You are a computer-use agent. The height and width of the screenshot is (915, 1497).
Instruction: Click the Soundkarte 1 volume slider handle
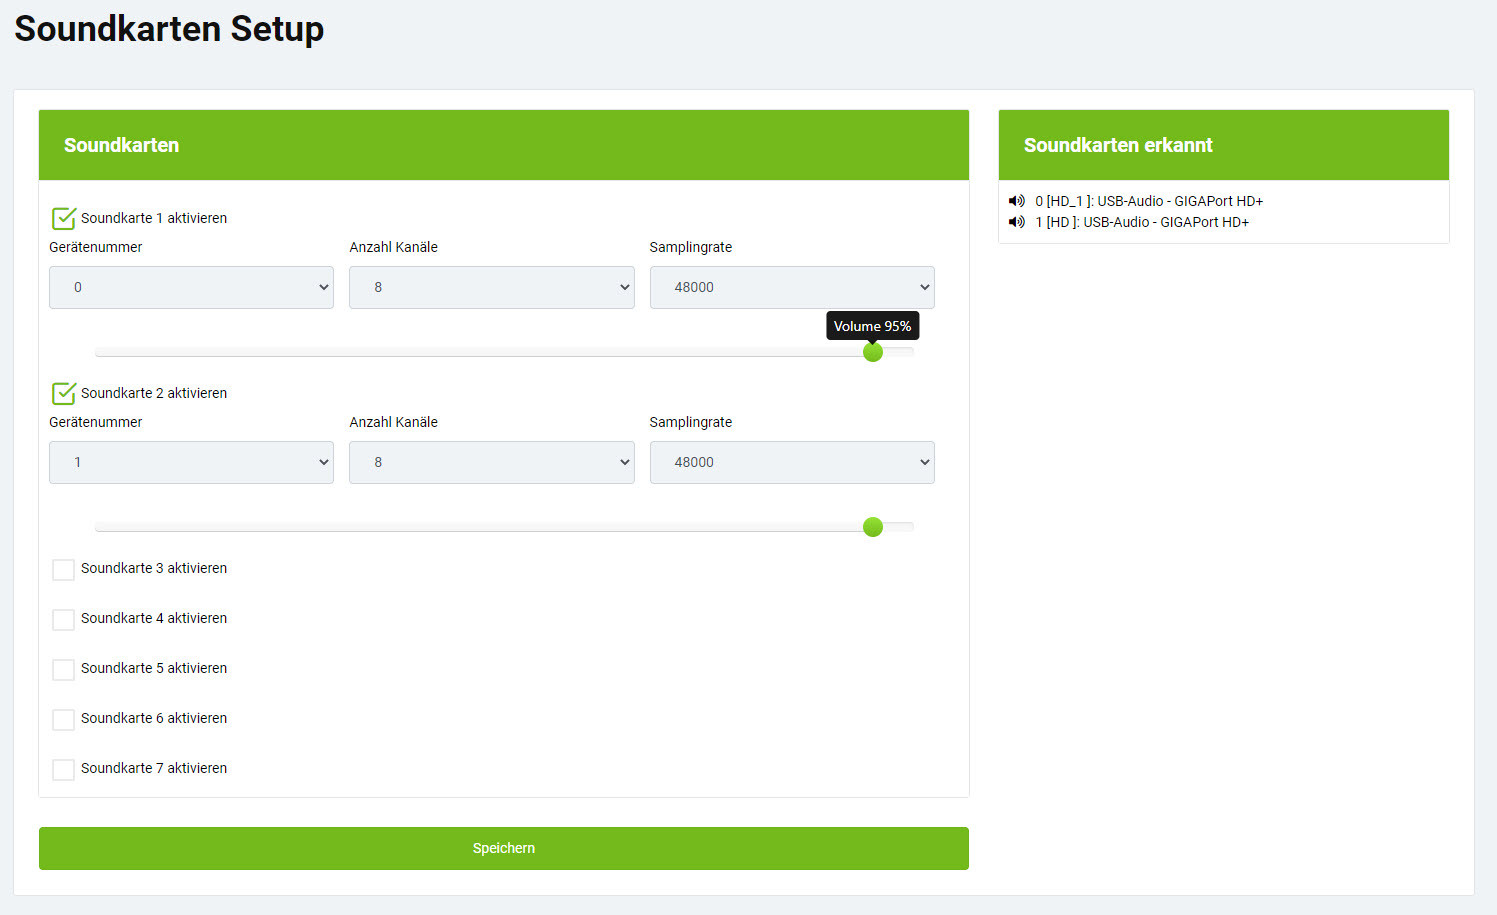coord(873,352)
